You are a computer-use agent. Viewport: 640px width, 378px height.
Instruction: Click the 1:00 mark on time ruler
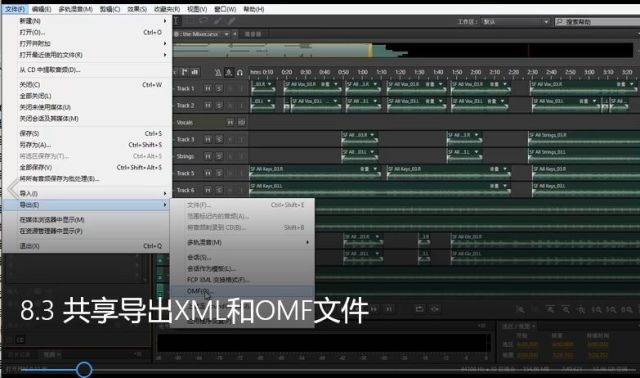(362, 72)
